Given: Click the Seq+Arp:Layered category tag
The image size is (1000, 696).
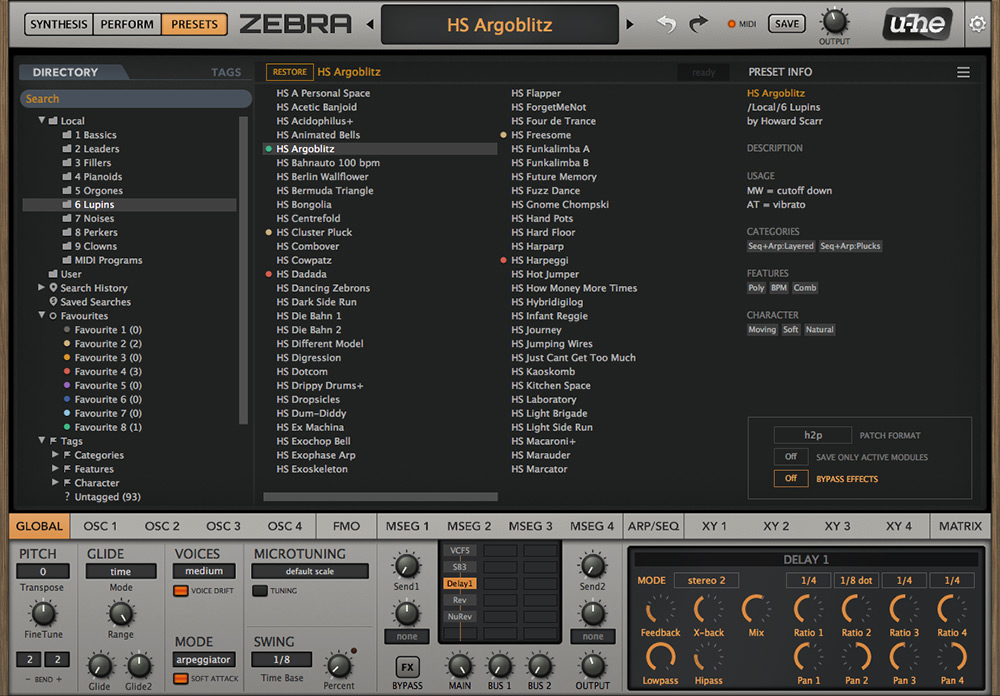Looking at the screenshot, I should pyautogui.click(x=781, y=246).
